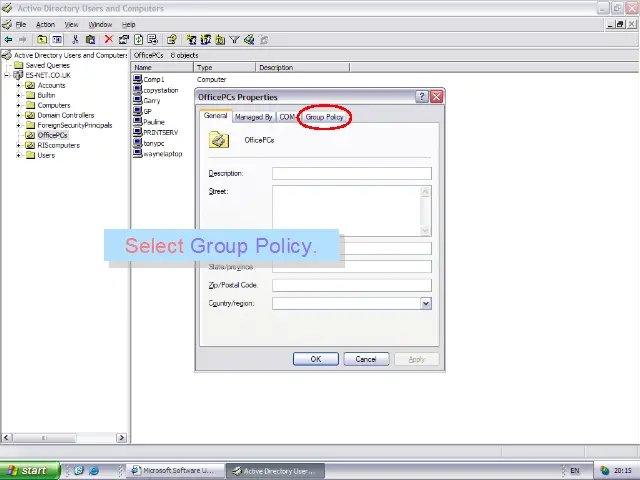Screen dimensions: 640x480
Task: Click the PRINTSERV computer icon
Action: point(138,132)
